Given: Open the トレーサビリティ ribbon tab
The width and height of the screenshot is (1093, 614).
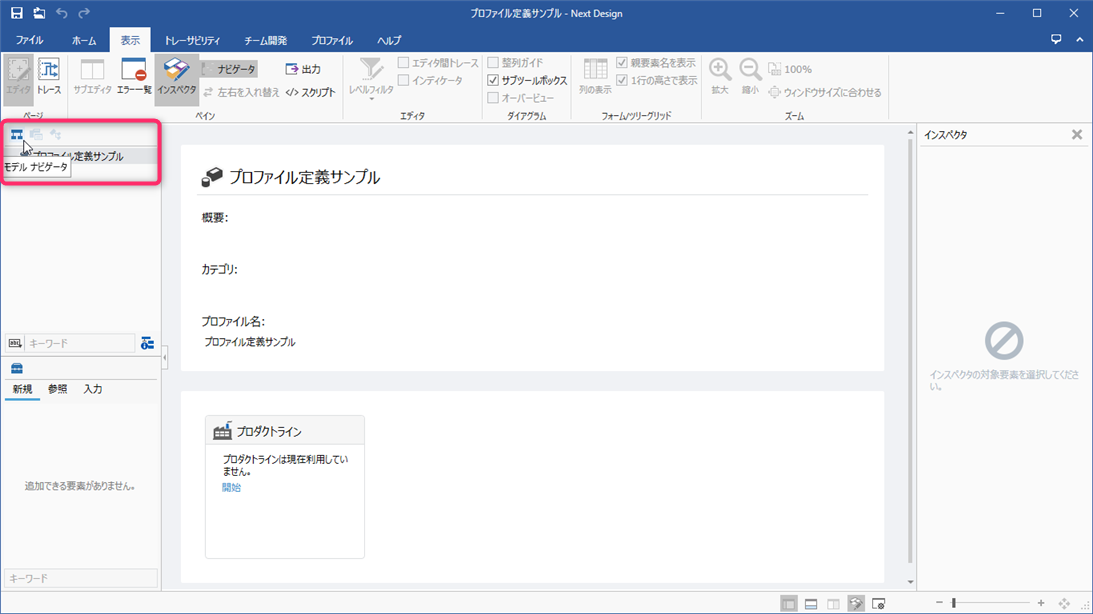Looking at the screenshot, I should (192, 41).
